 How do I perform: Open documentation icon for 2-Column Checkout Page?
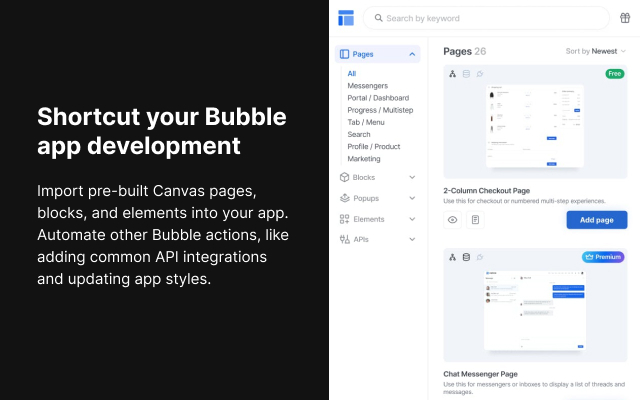[475, 220]
